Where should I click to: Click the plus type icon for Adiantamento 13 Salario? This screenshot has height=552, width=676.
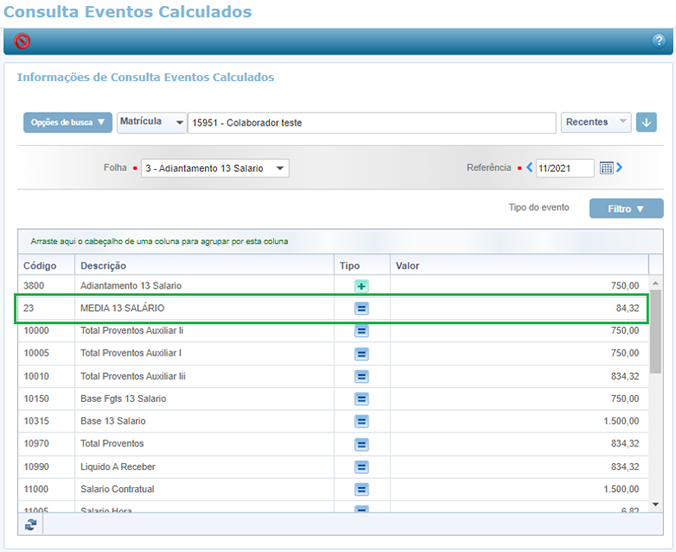361,286
